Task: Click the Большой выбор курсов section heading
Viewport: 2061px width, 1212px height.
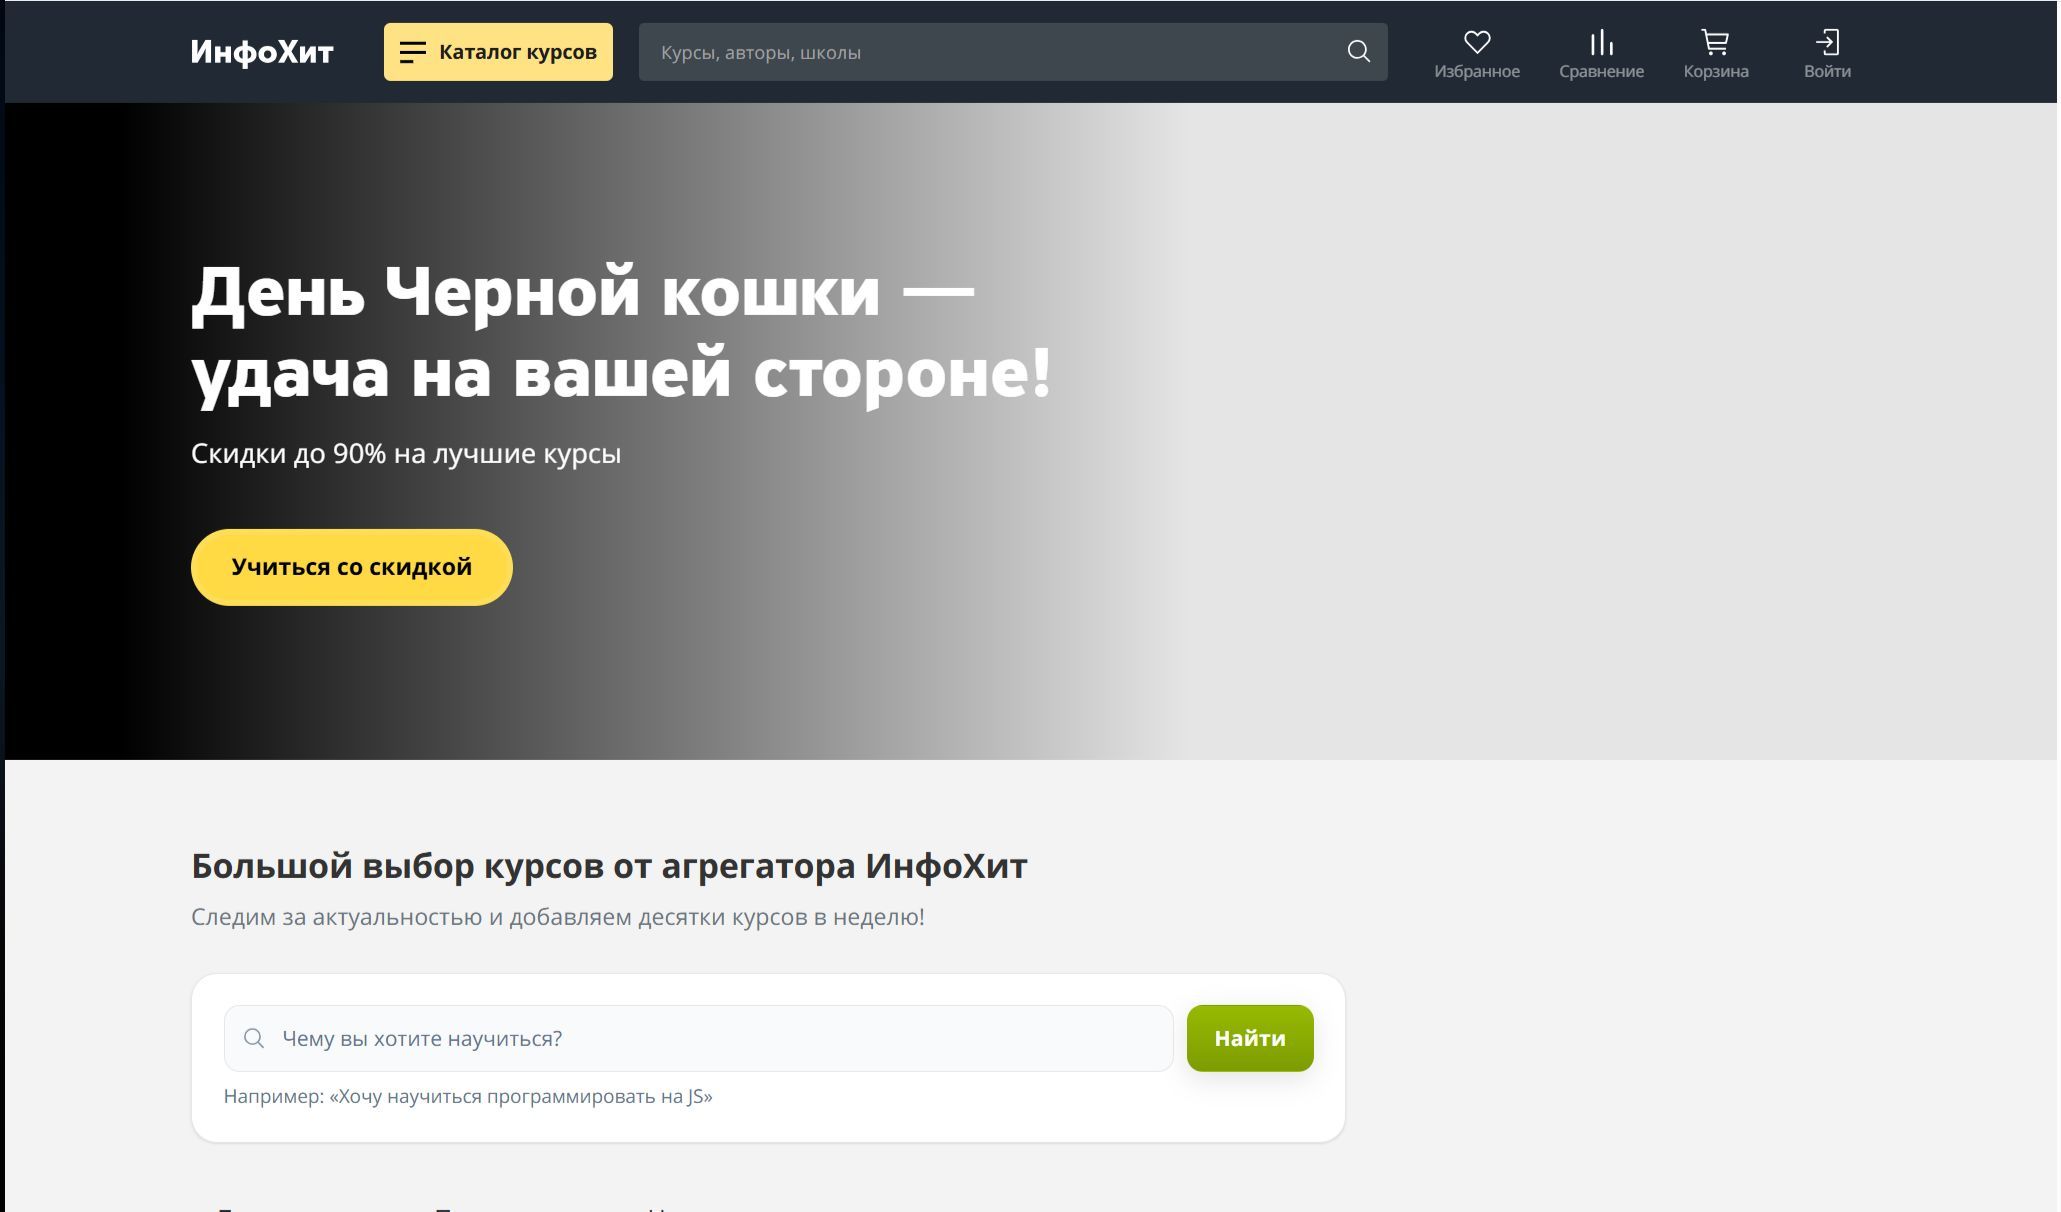Action: pos(608,866)
